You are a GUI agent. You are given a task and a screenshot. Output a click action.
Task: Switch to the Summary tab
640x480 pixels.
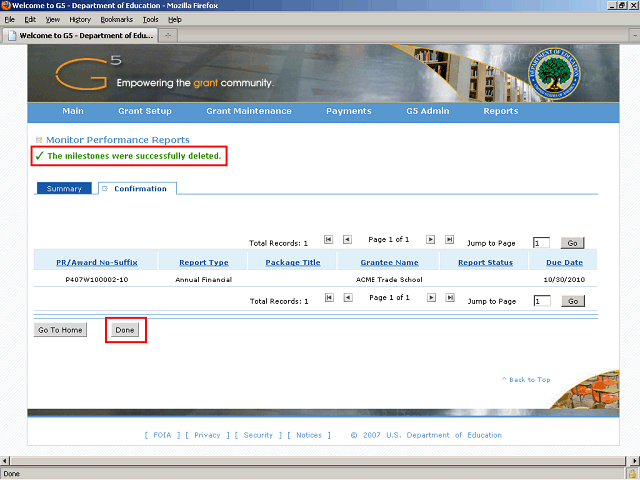(64, 189)
